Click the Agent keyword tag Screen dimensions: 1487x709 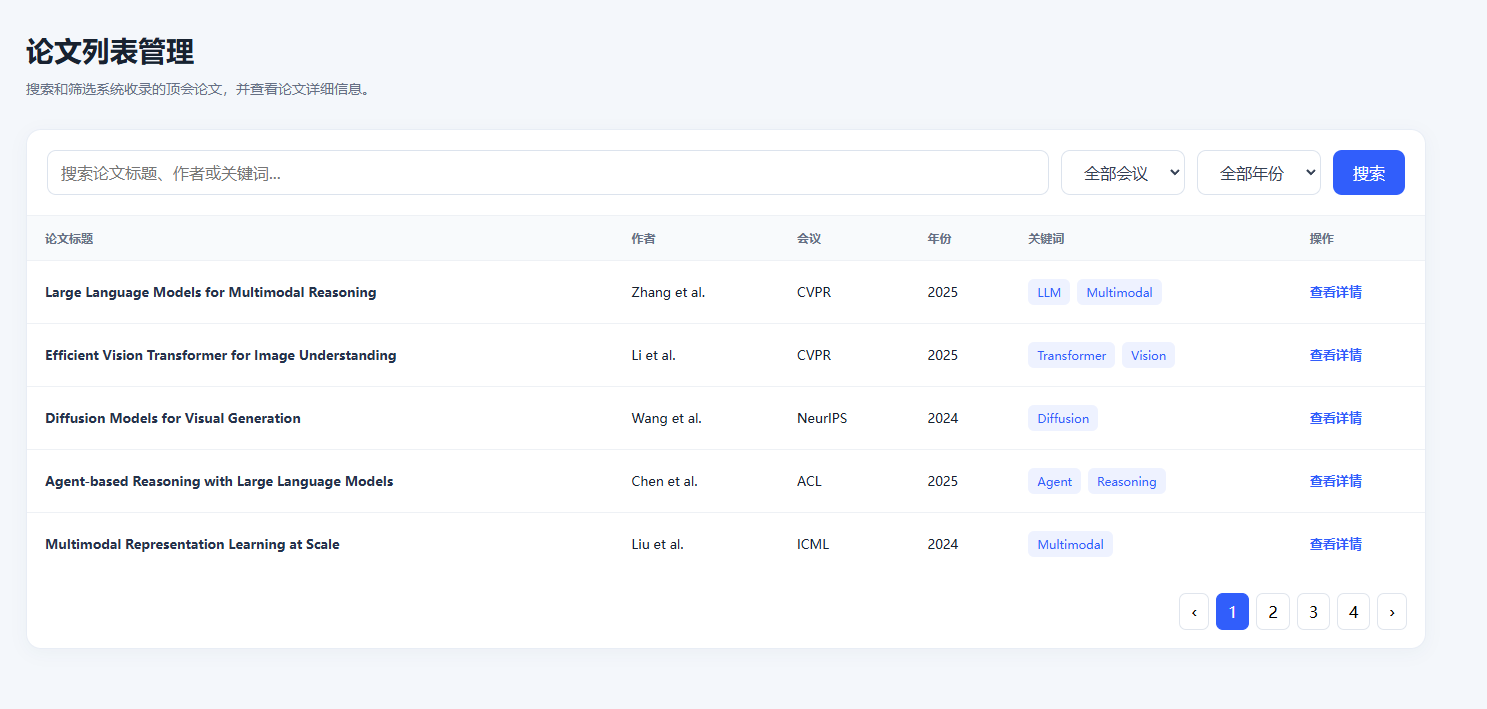1054,481
